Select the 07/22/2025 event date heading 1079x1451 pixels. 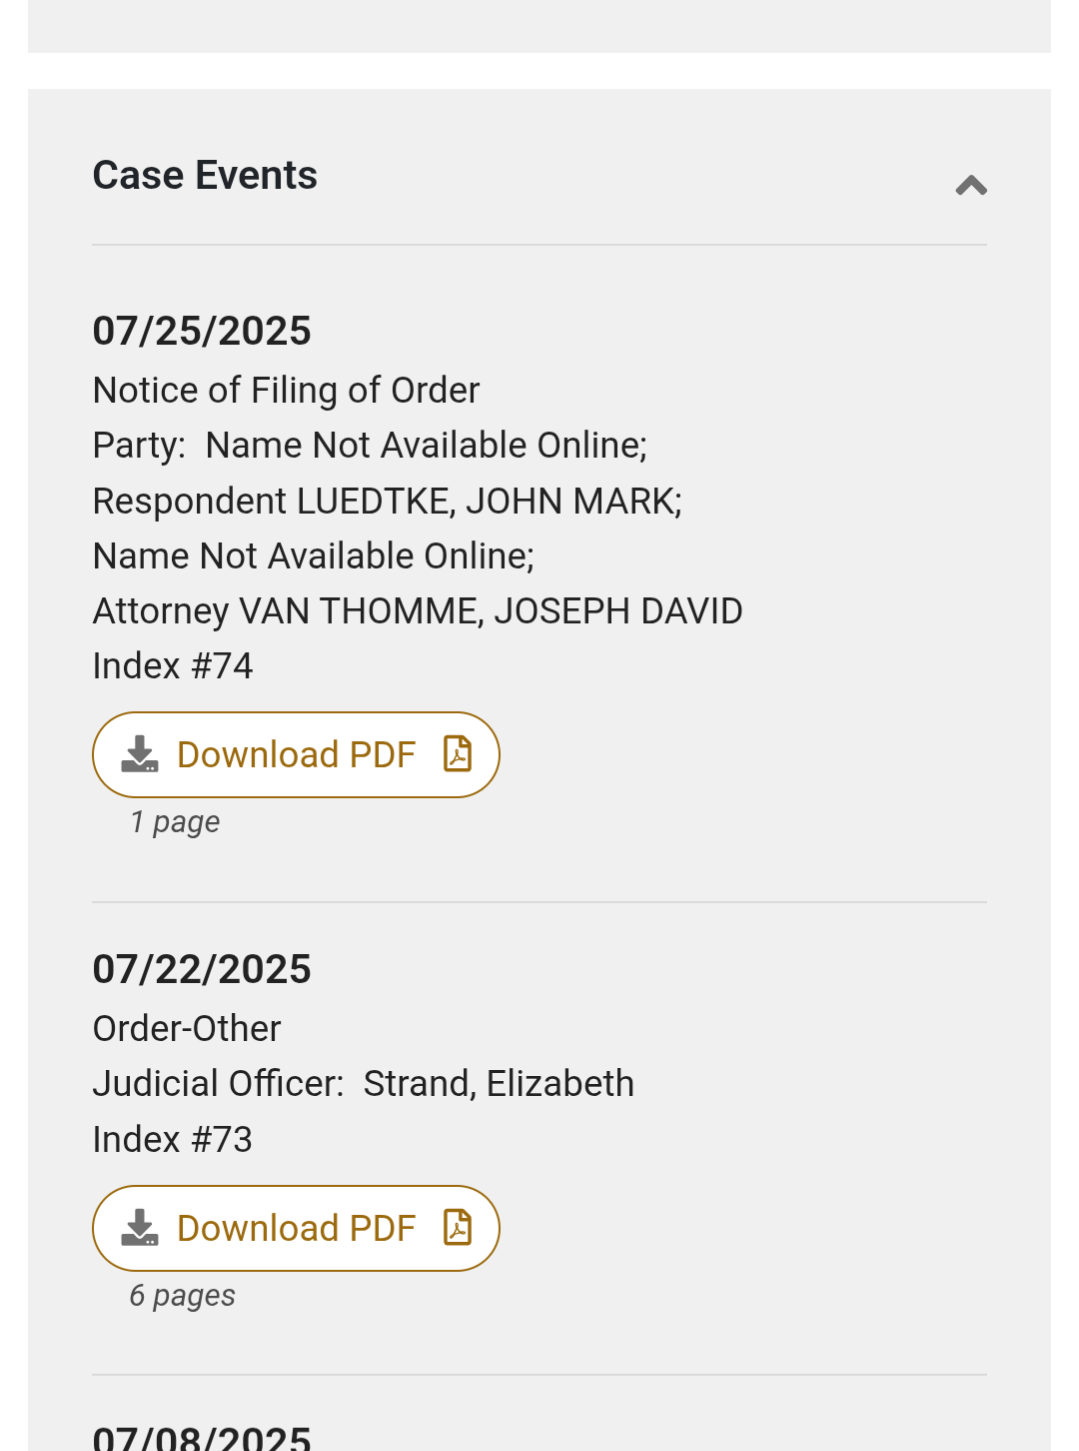click(x=202, y=969)
